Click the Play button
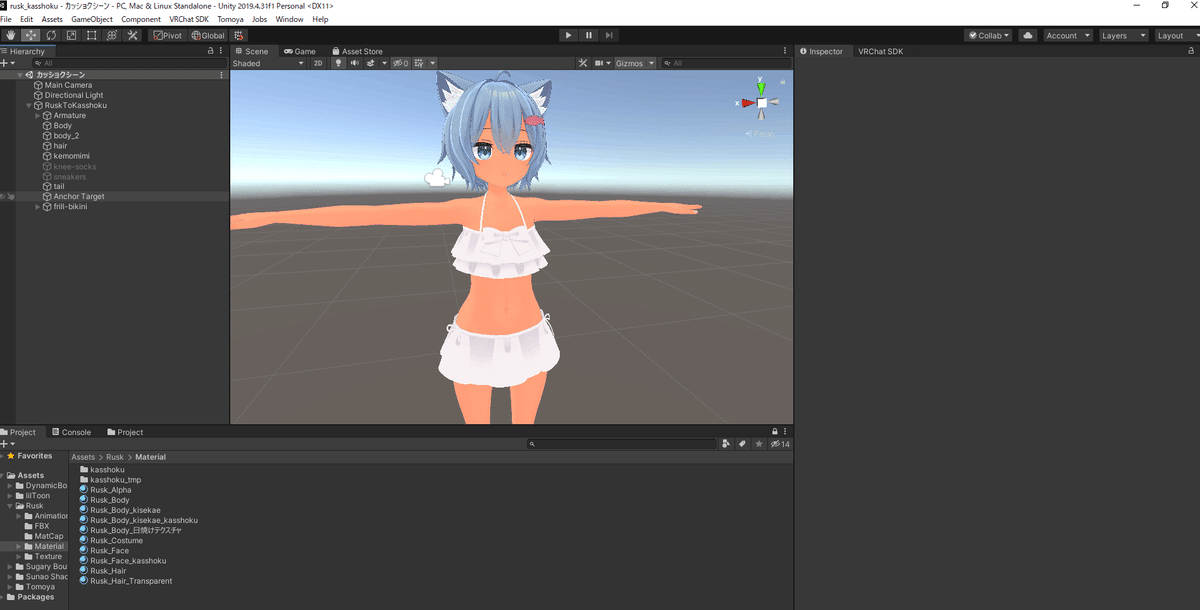1200x610 pixels. pyautogui.click(x=568, y=35)
